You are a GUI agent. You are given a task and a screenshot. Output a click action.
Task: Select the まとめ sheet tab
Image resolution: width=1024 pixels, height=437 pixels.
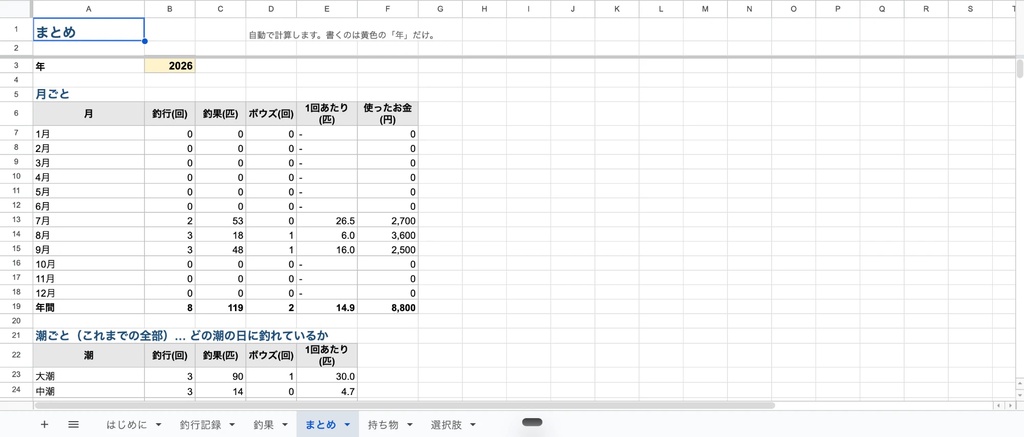[321, 425]
